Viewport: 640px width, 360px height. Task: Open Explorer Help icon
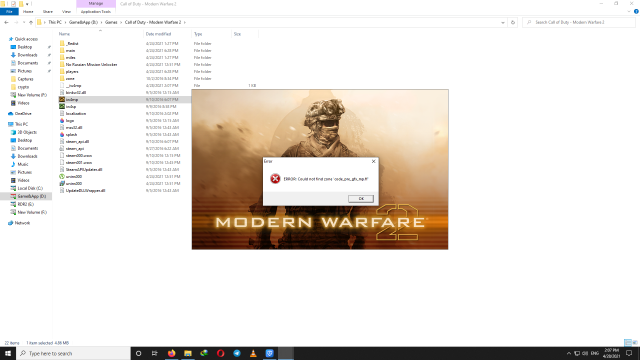(636, 11)
